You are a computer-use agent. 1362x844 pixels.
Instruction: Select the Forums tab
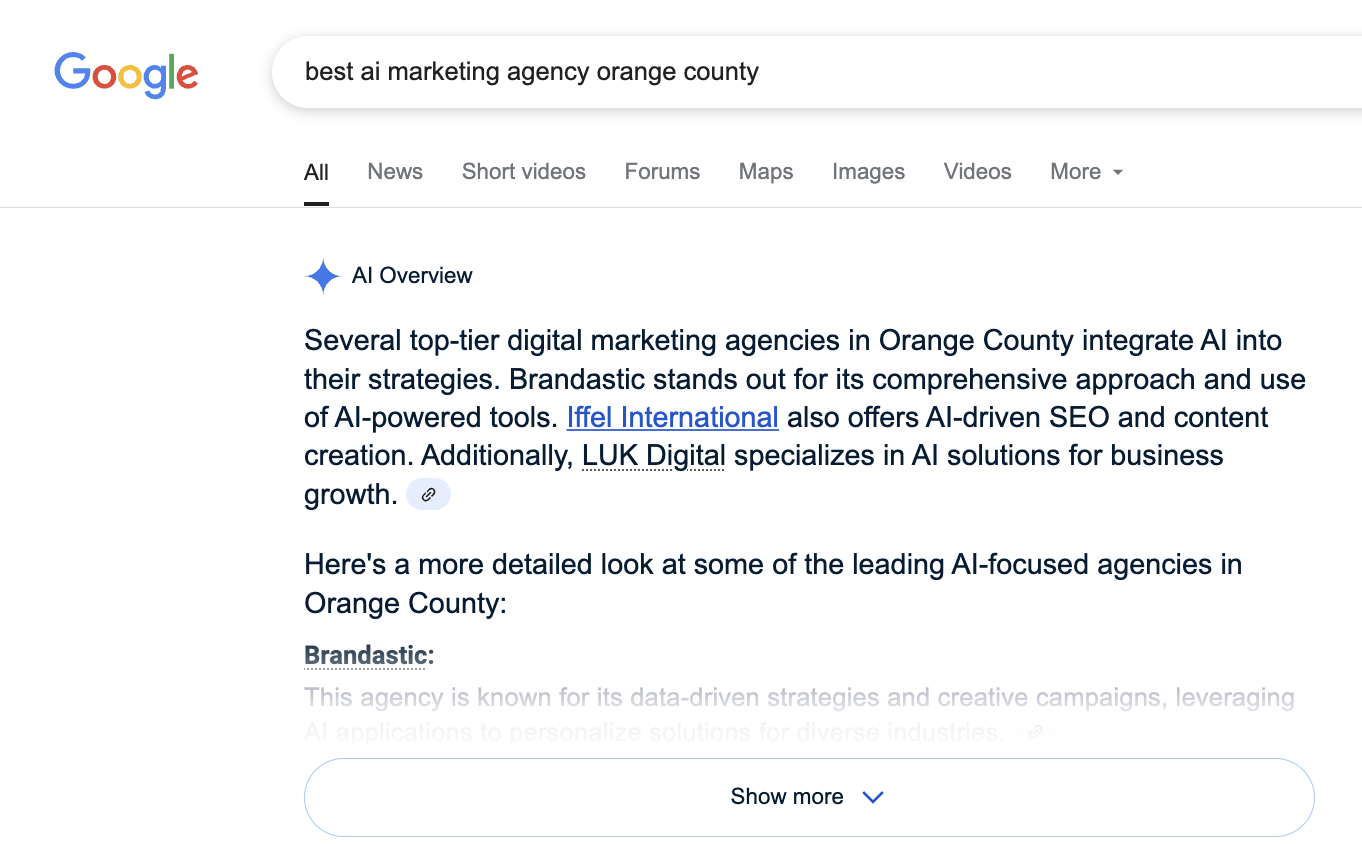tap(662, 172)
